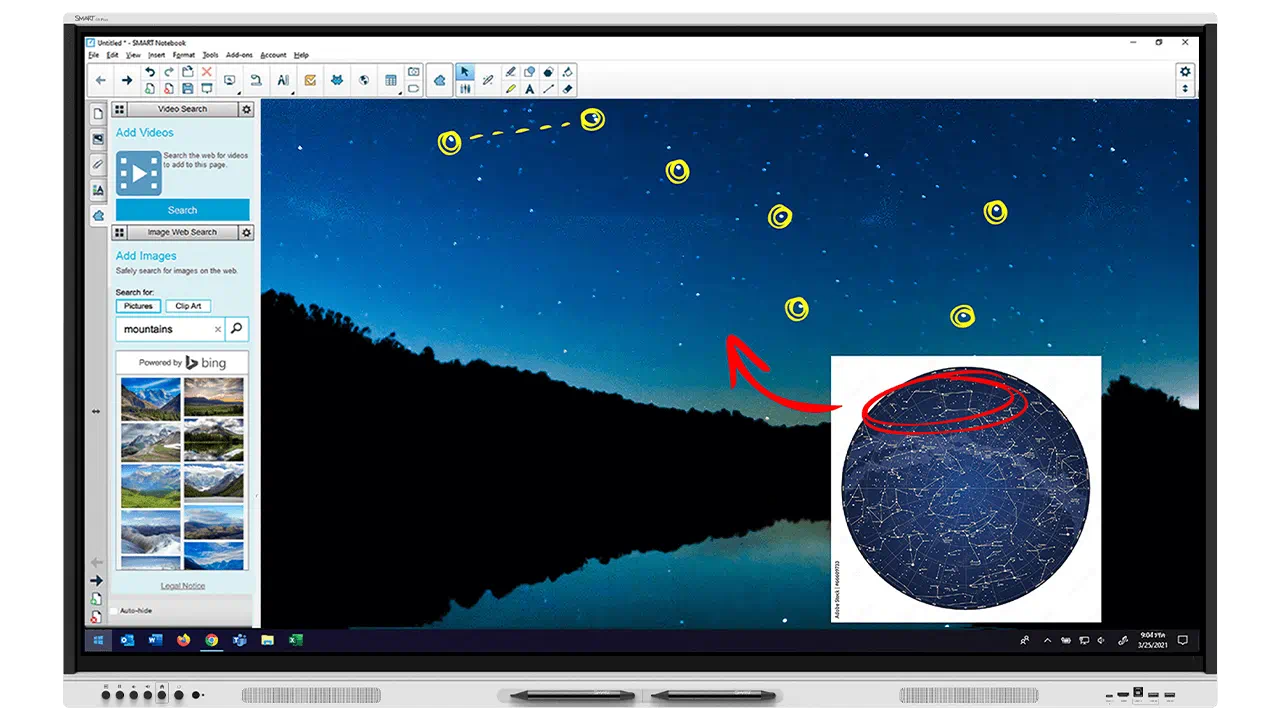Select the Pens tool
The width and height of the screenshot is (1280, 720).
[x=510, y=72]
